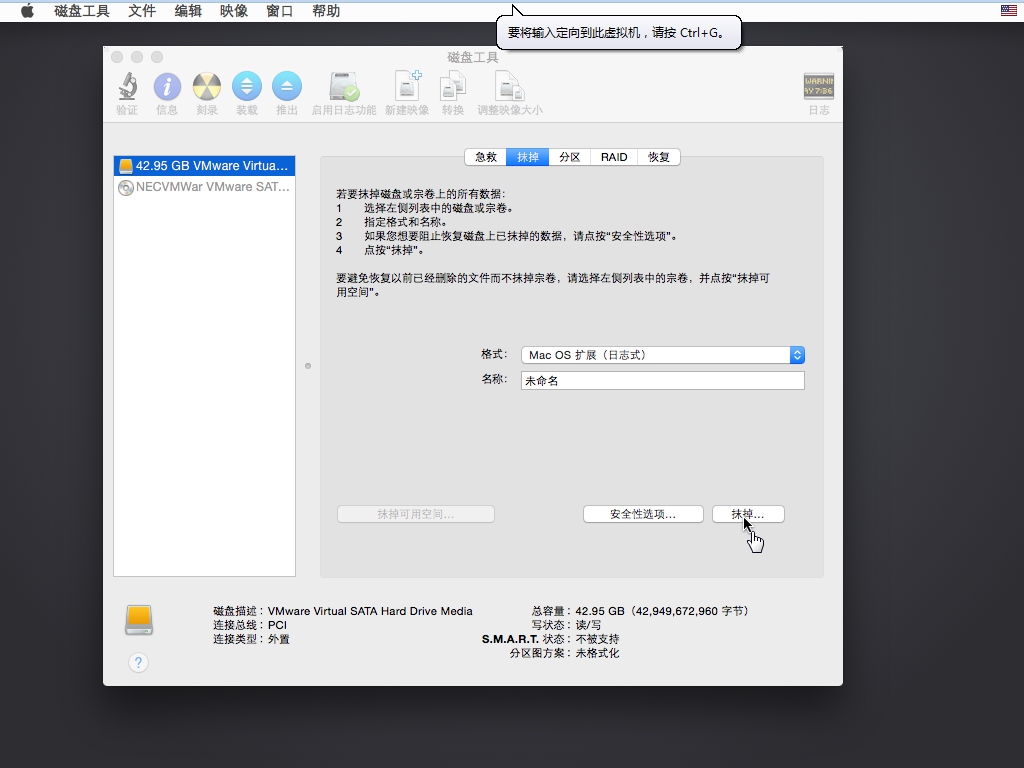Switch to the First Aid (急救) tab
Screen dimensions: 1024x768
point(486,157)
